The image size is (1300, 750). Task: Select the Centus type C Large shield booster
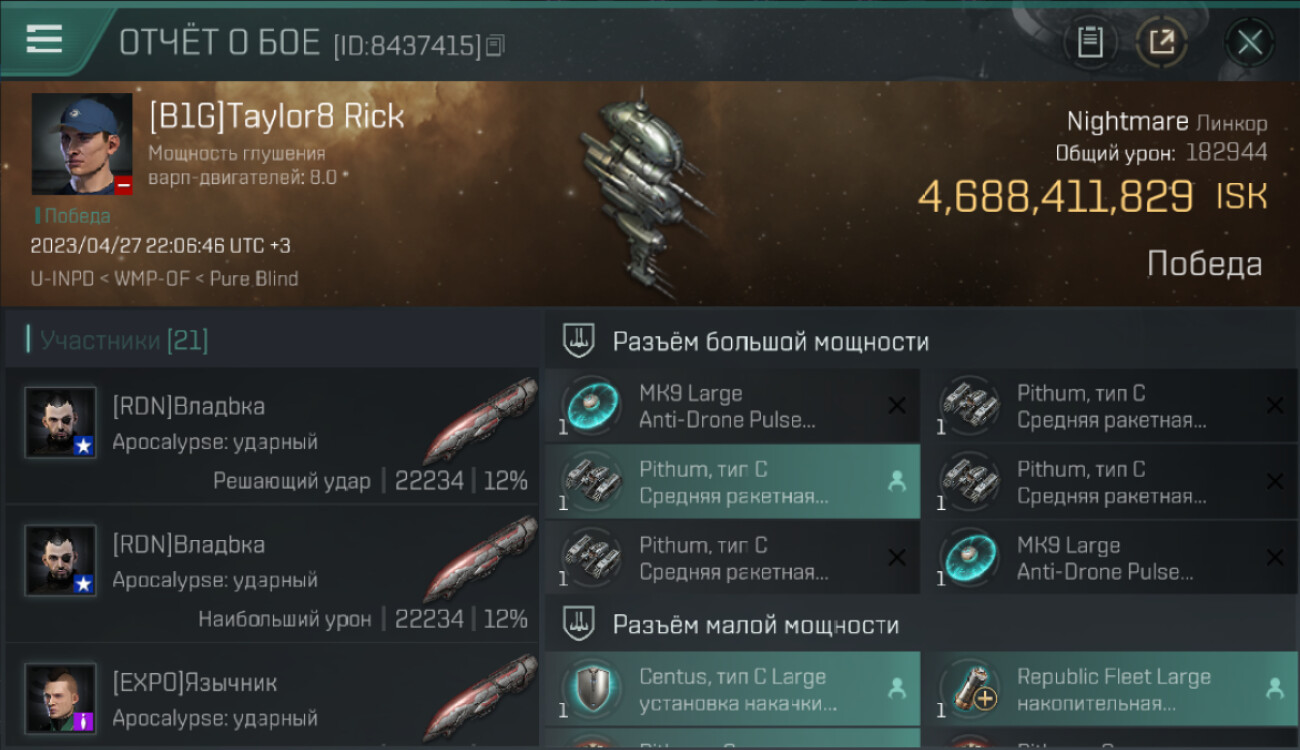[x=732, y=689]
